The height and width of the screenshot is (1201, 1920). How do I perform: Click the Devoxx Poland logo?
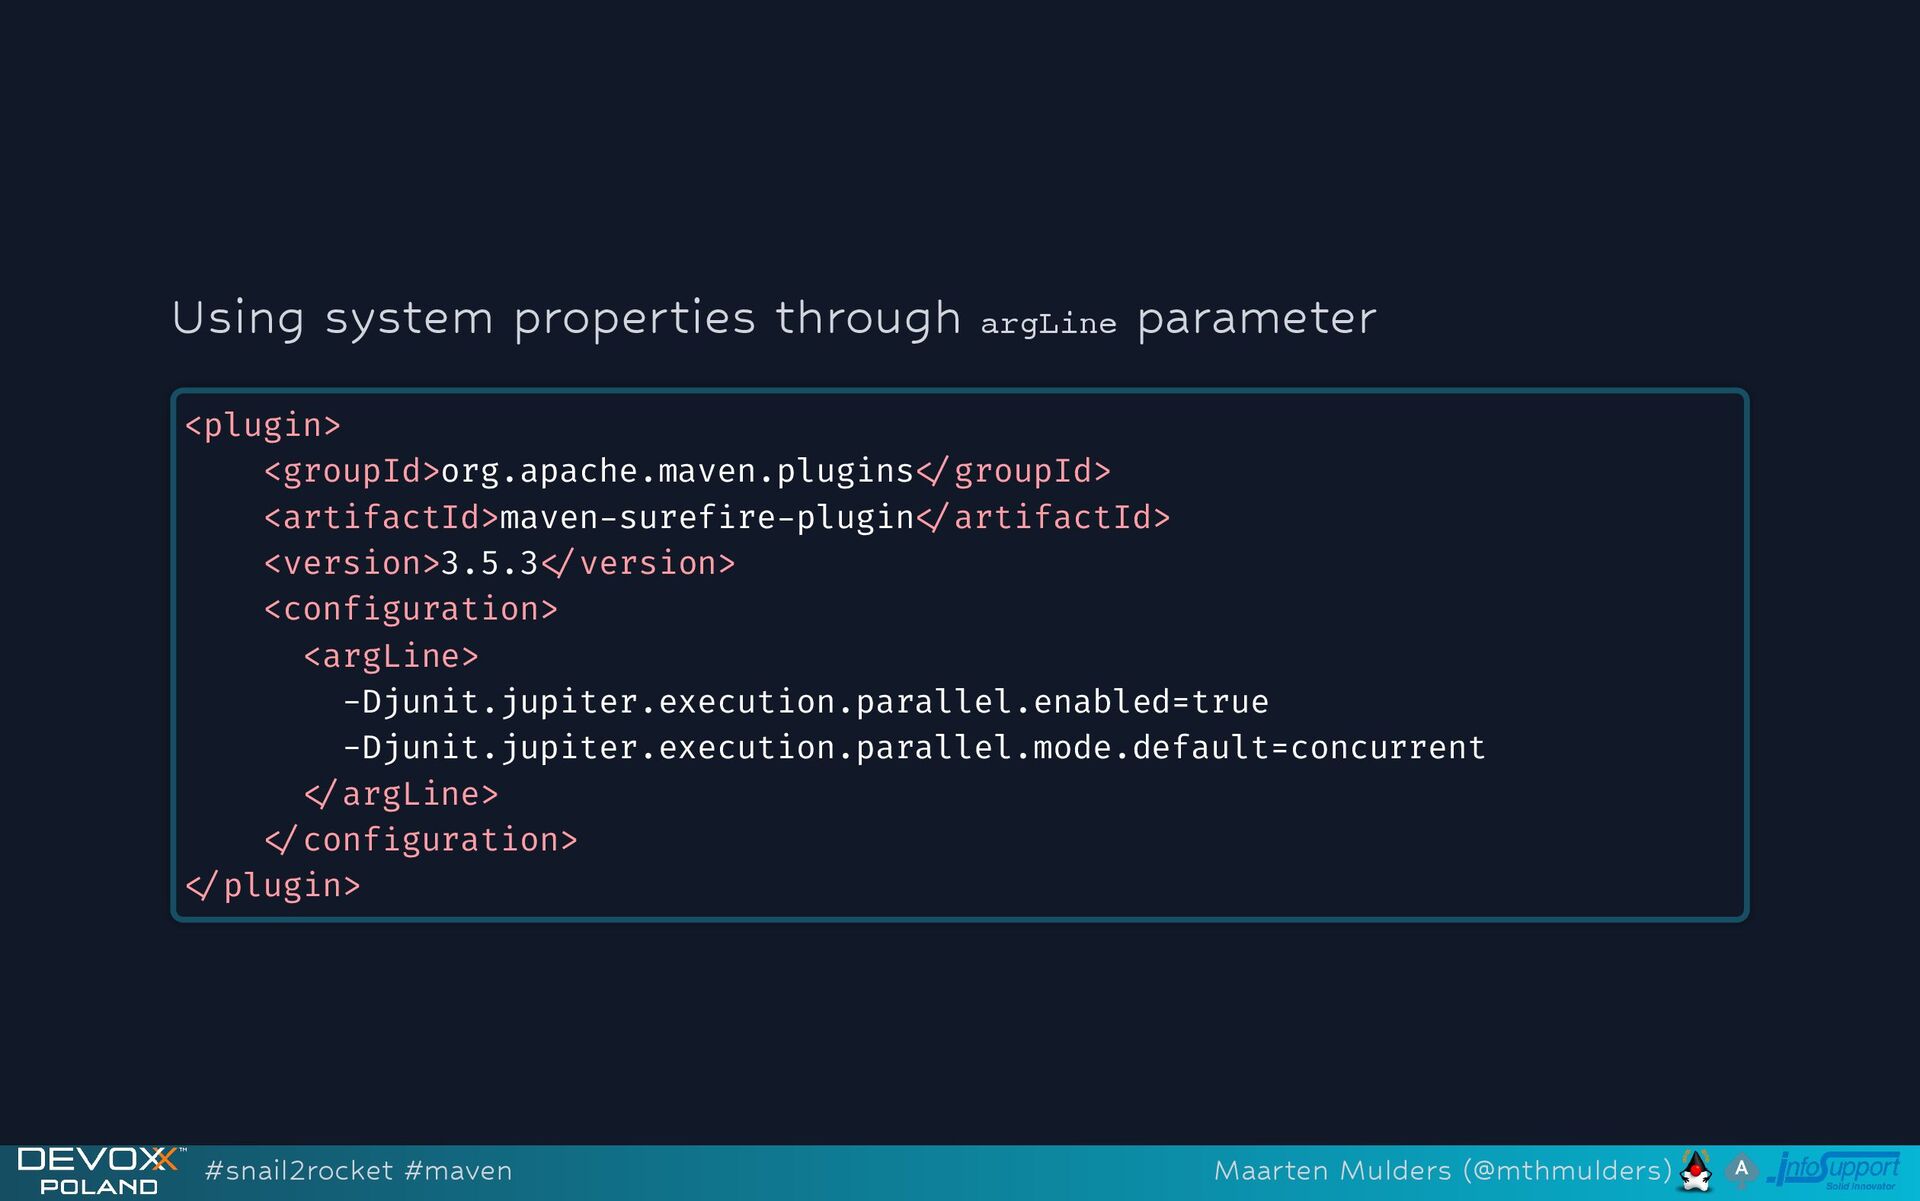100,1172
